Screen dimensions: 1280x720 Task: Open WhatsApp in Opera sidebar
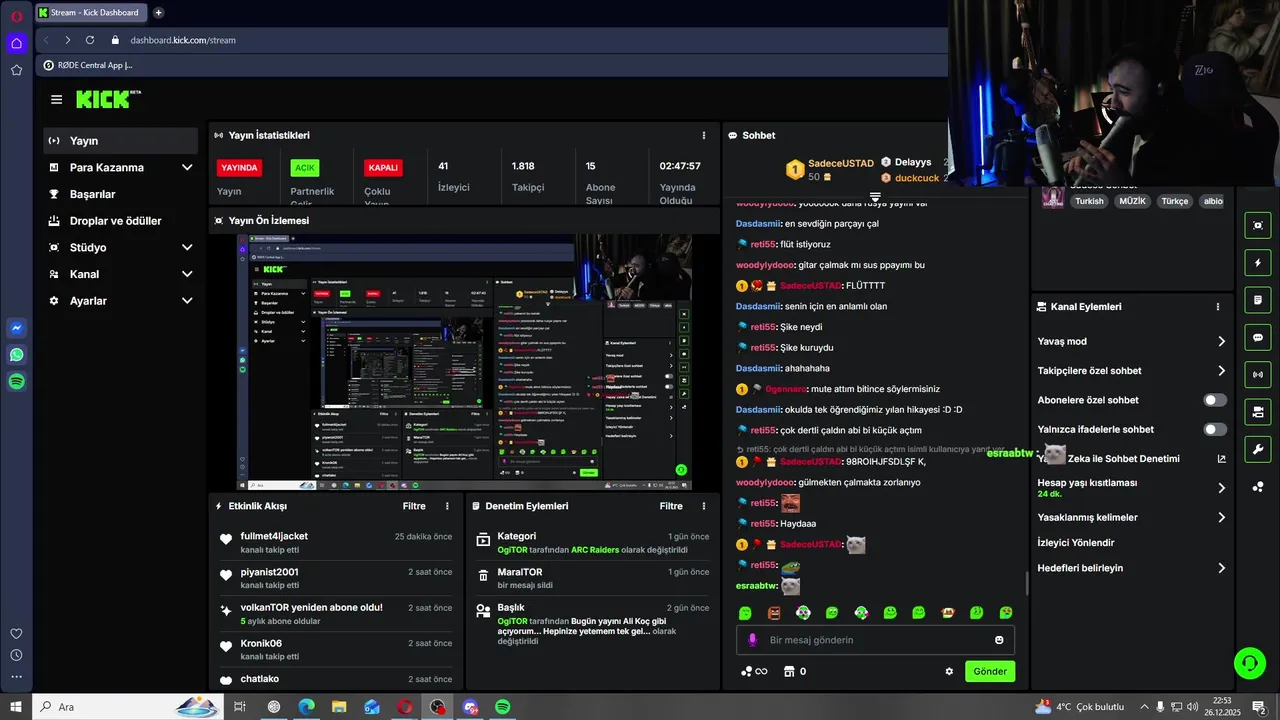(x=17, y=355)
